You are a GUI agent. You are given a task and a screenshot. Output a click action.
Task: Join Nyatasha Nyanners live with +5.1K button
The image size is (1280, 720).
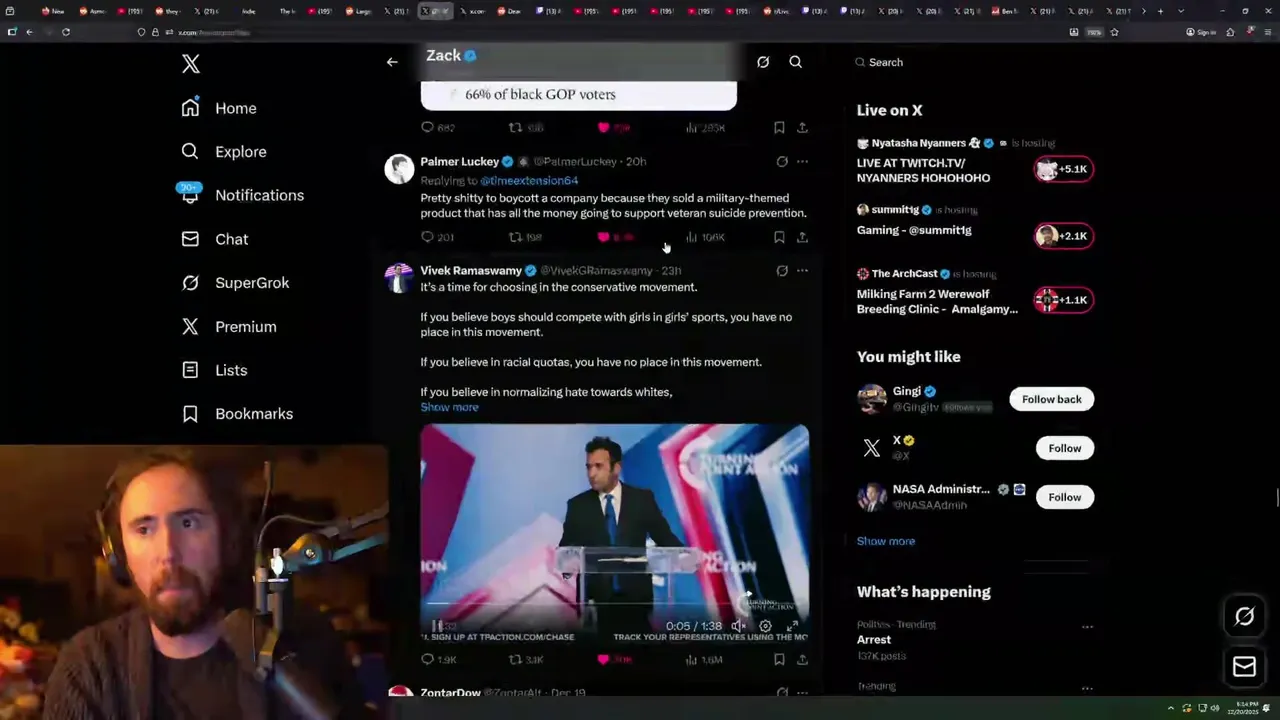[1063, 169]
